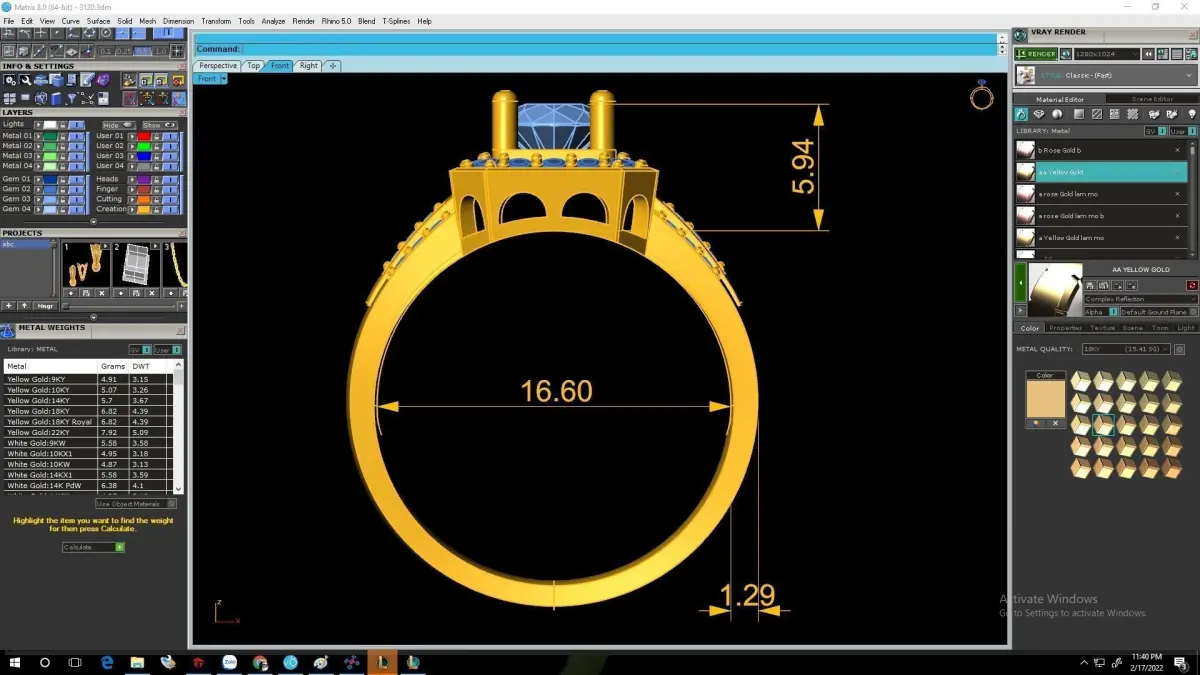Toggle the Alpha option
1200x675 pixels.
pos(1101,312)
